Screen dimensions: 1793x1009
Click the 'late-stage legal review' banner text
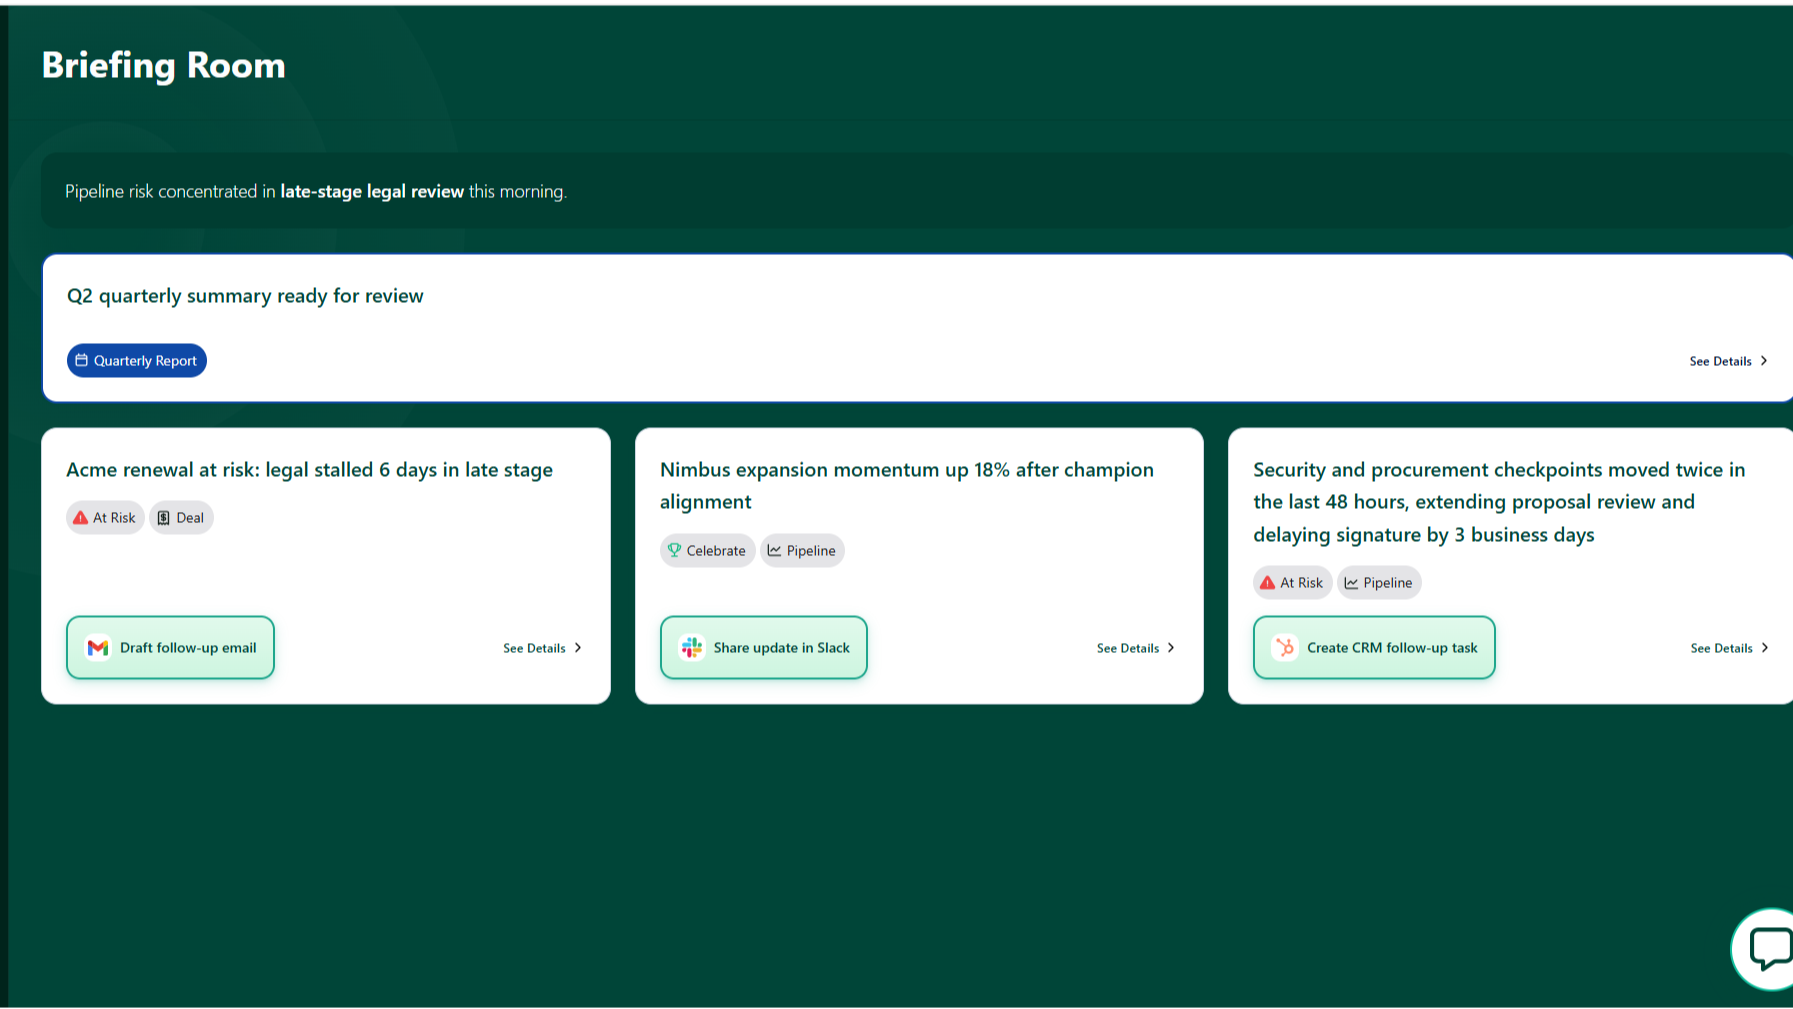[372, 191]
